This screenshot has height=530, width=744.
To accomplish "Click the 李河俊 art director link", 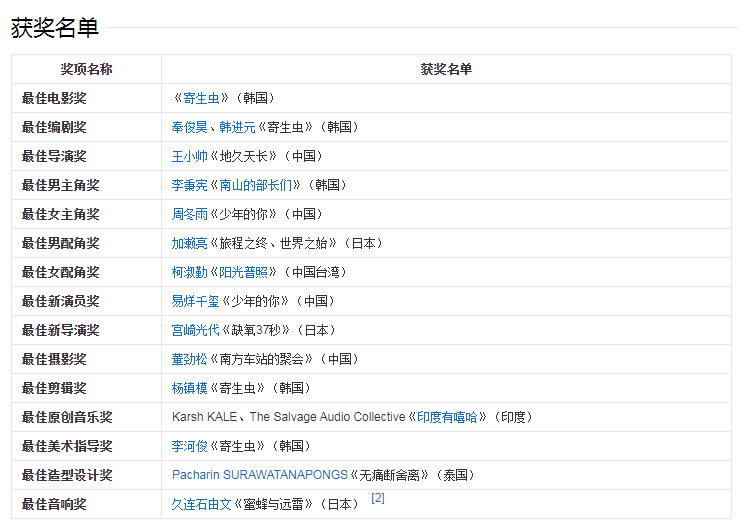I will point(190,446).
